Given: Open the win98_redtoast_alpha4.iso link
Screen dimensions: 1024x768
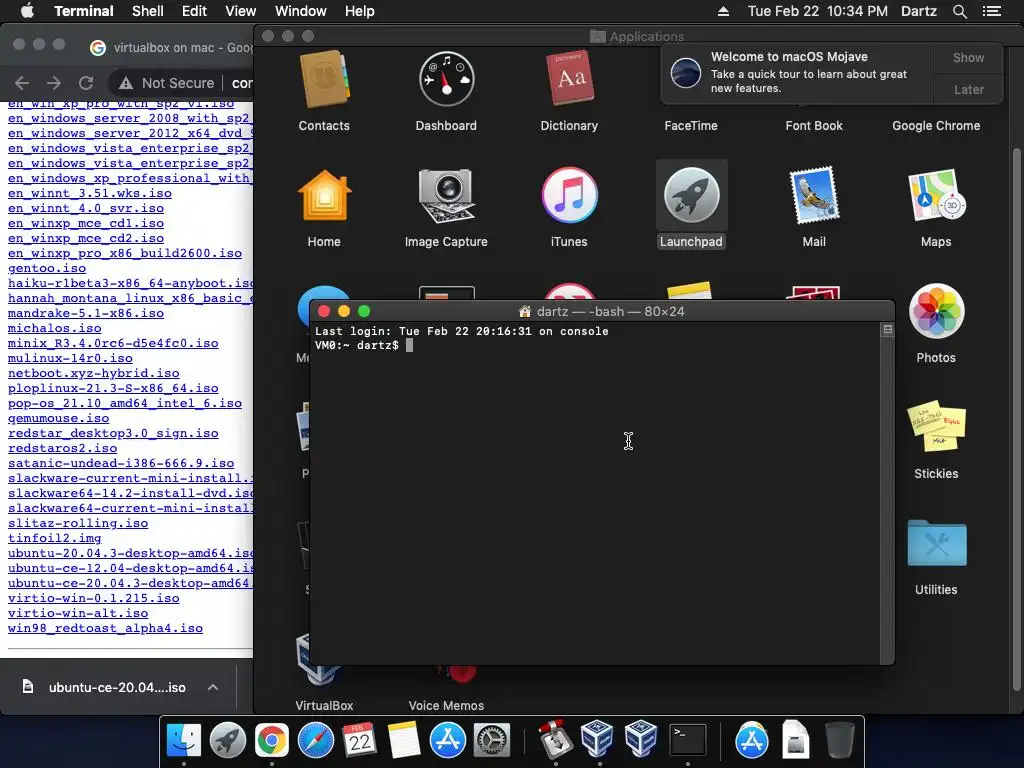Looking at the screenshot, I should click(x=105, y=628).
